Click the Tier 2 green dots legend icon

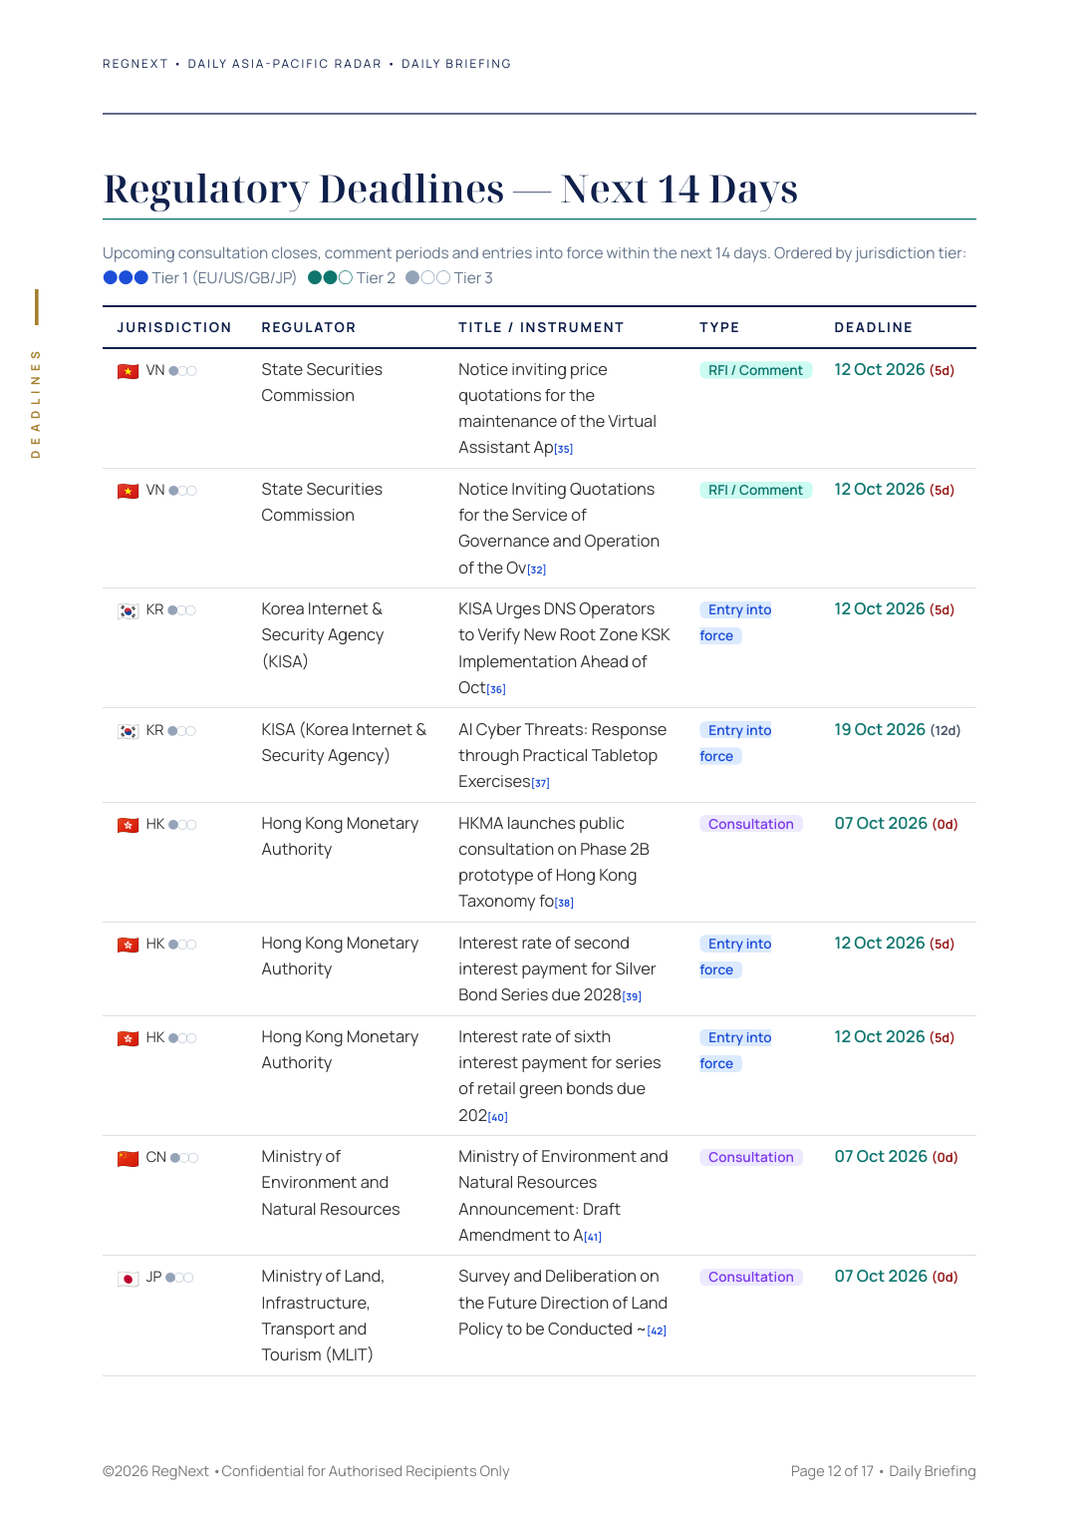click(330, 278)
